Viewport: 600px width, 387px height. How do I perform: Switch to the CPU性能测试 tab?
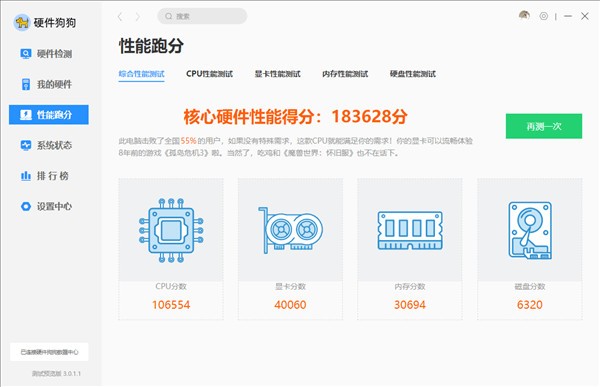[209, 74]
